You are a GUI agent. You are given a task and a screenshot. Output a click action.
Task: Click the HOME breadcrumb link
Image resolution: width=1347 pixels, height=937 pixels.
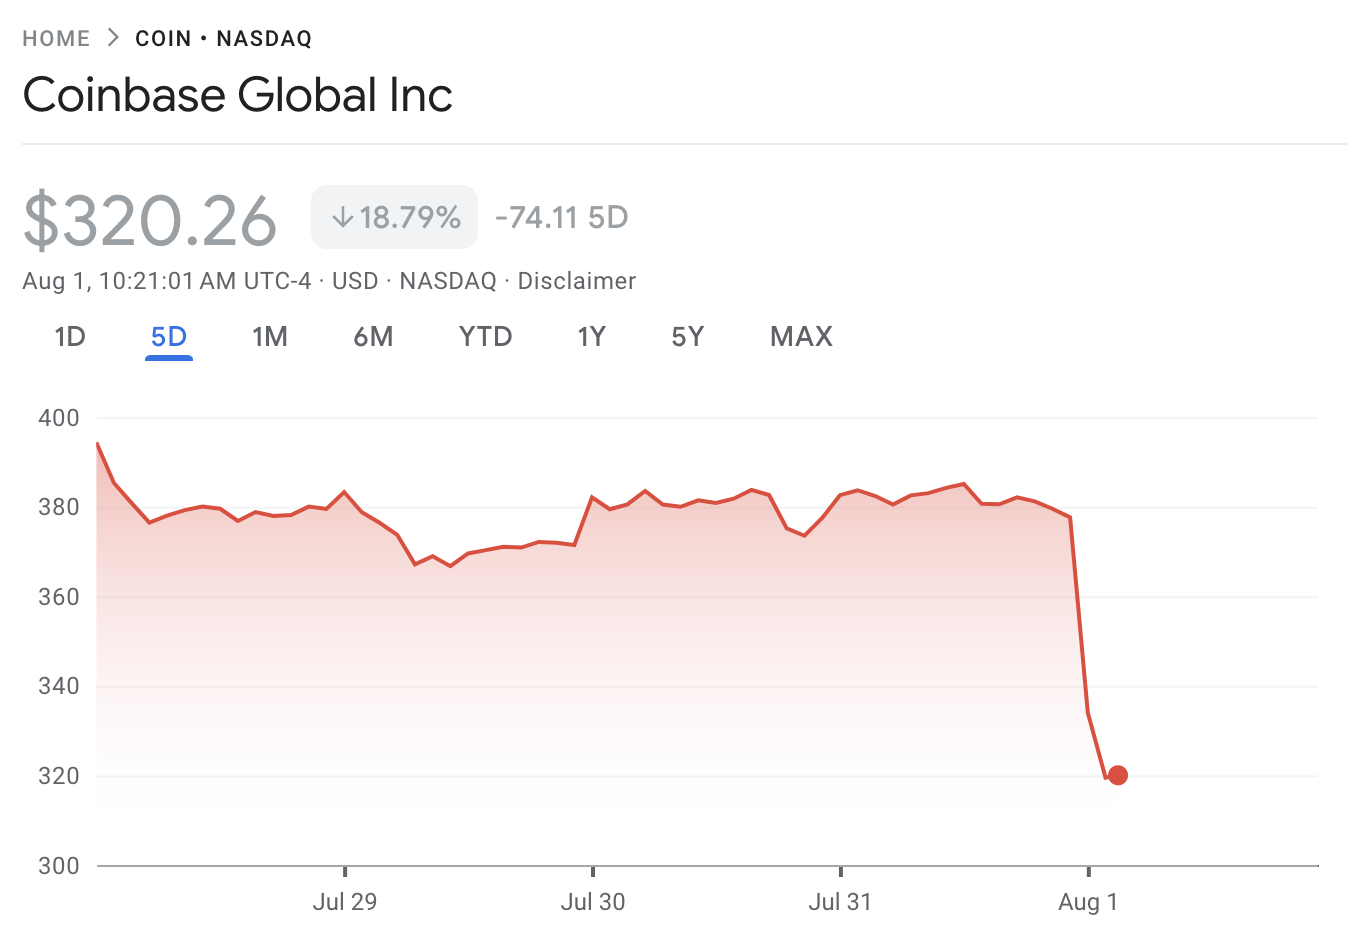56,39
